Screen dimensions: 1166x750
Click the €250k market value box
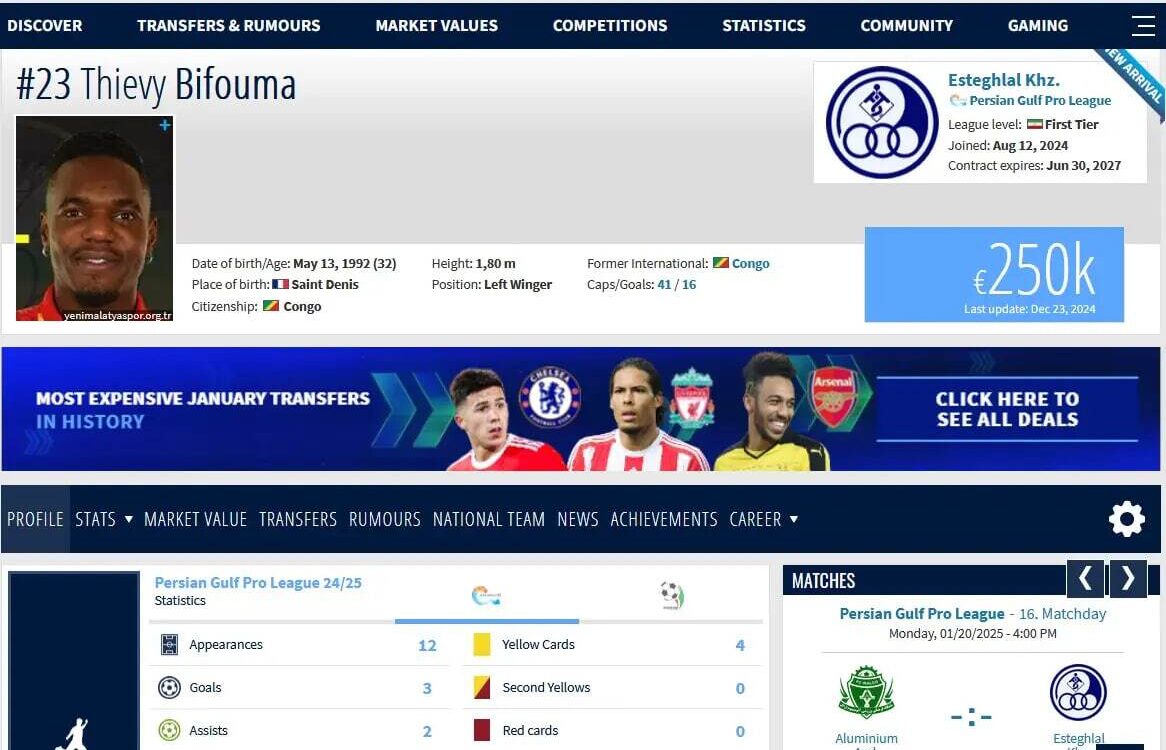point(993,274)
